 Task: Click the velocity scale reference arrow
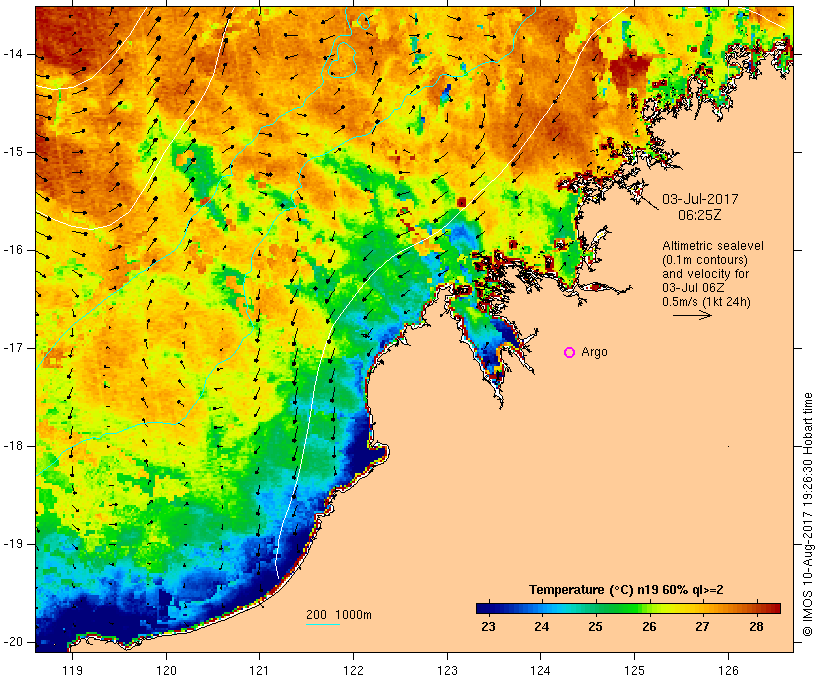[x=692, y=315]
